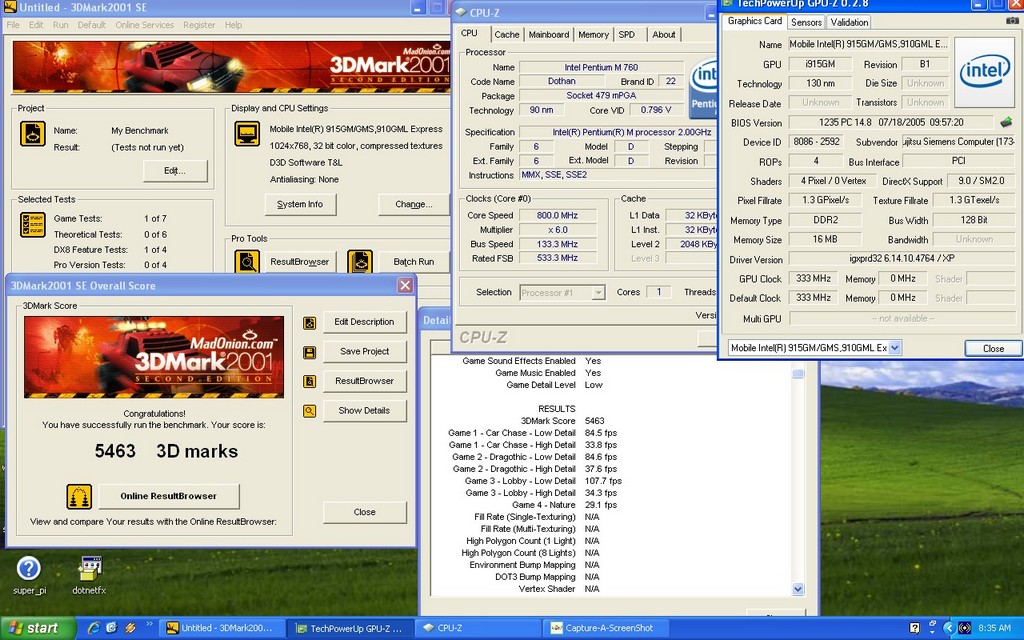Launch Internet Explorer from quick launch
The width and height of the screenshot is (1024, 640).
click(93, 628)
